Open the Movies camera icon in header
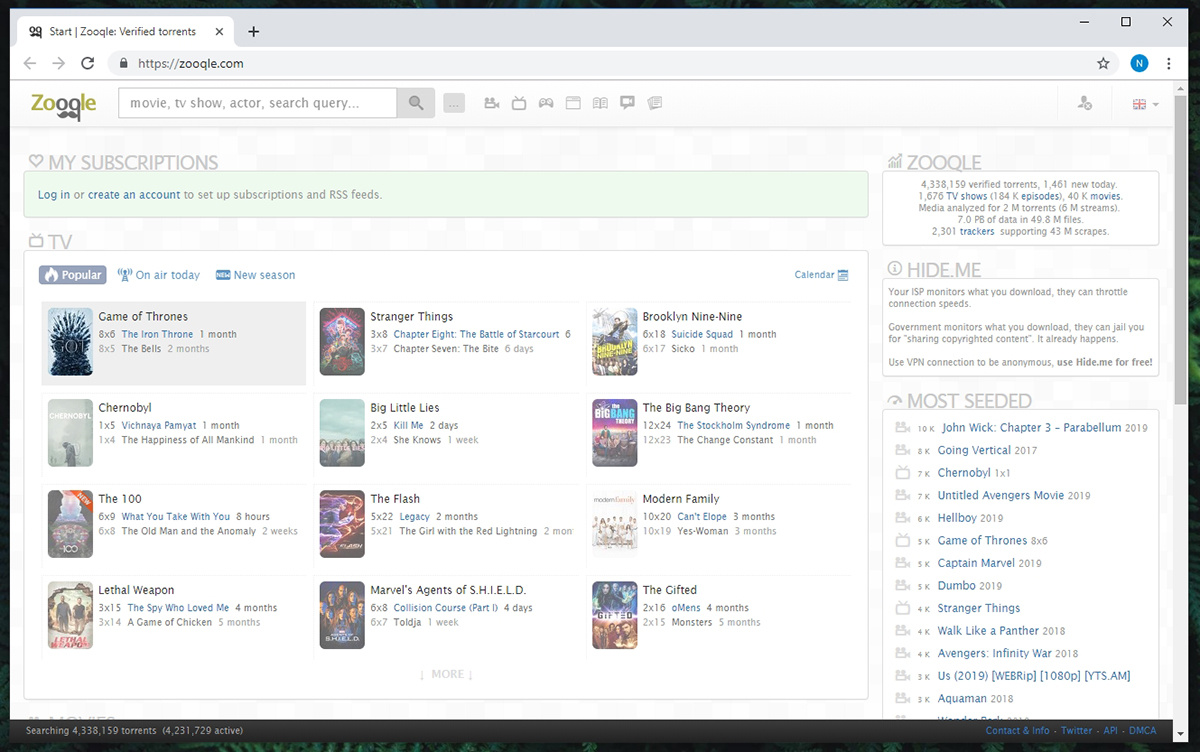Image resolution: width=1200 pixels, height=752 pixels. 492,103
